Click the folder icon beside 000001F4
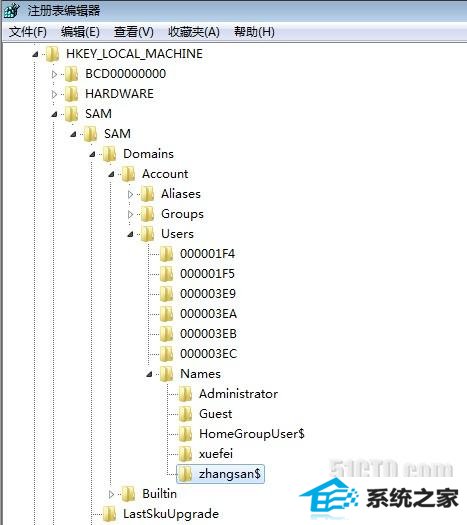 pos(166,254)
